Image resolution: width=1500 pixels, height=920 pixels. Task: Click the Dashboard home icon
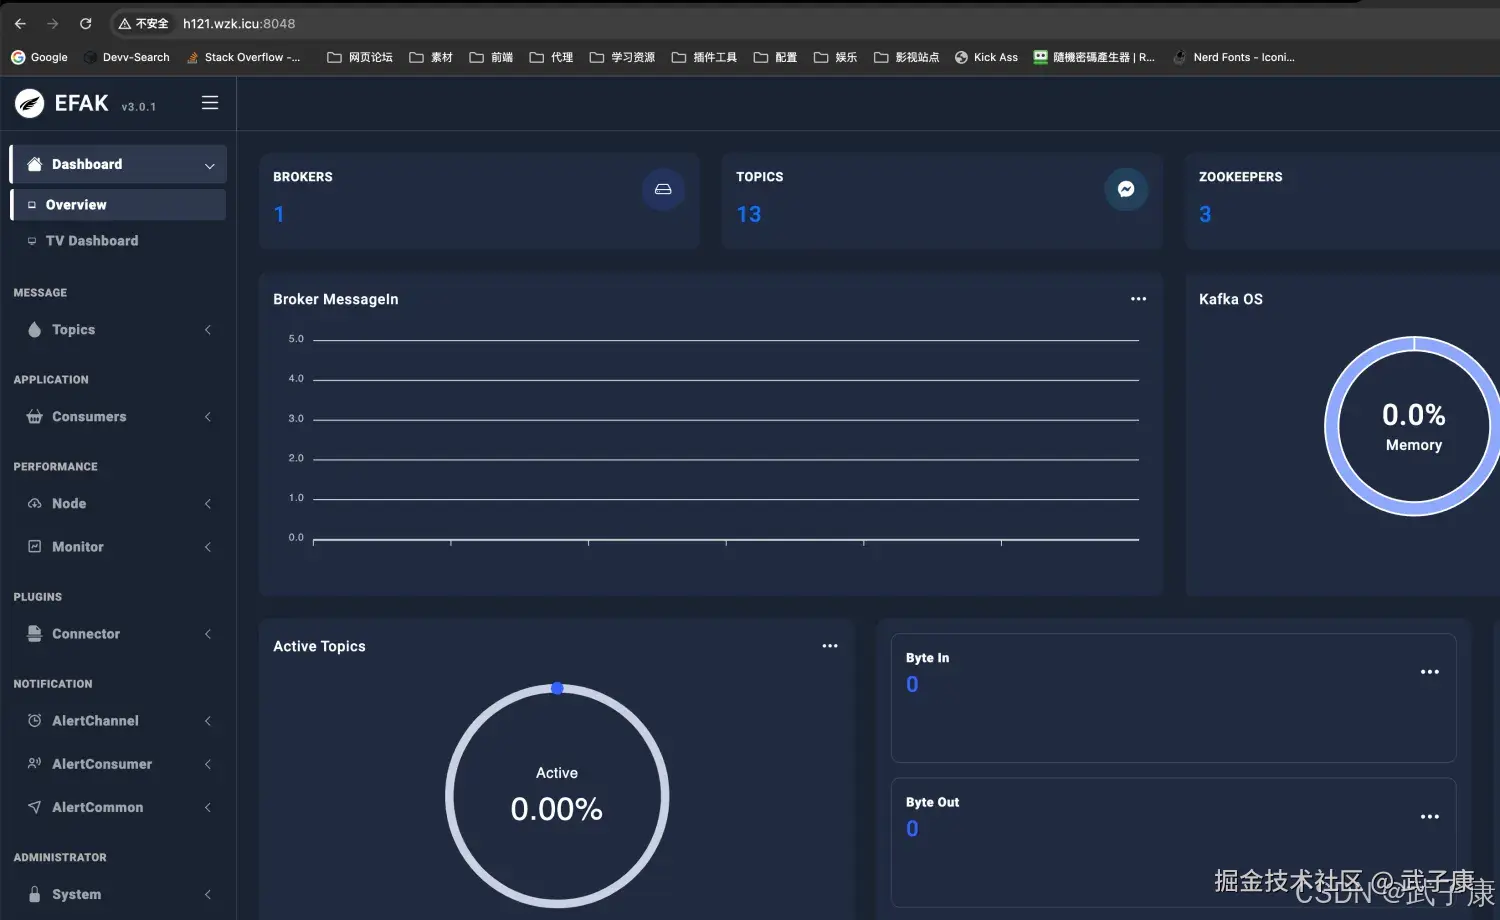click(35, 164)
